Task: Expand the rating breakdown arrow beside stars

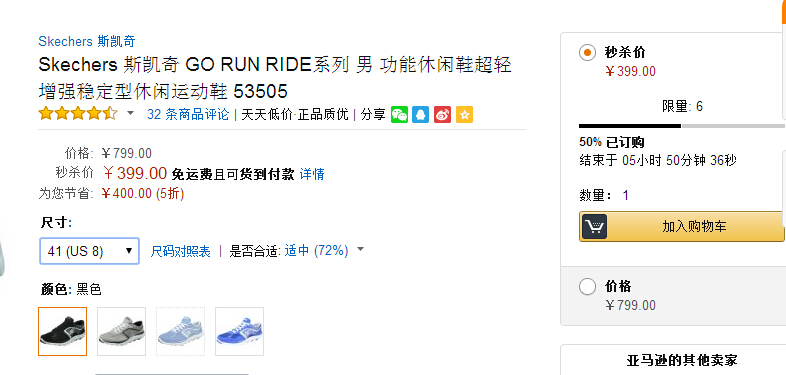Action: coord(130,113)
